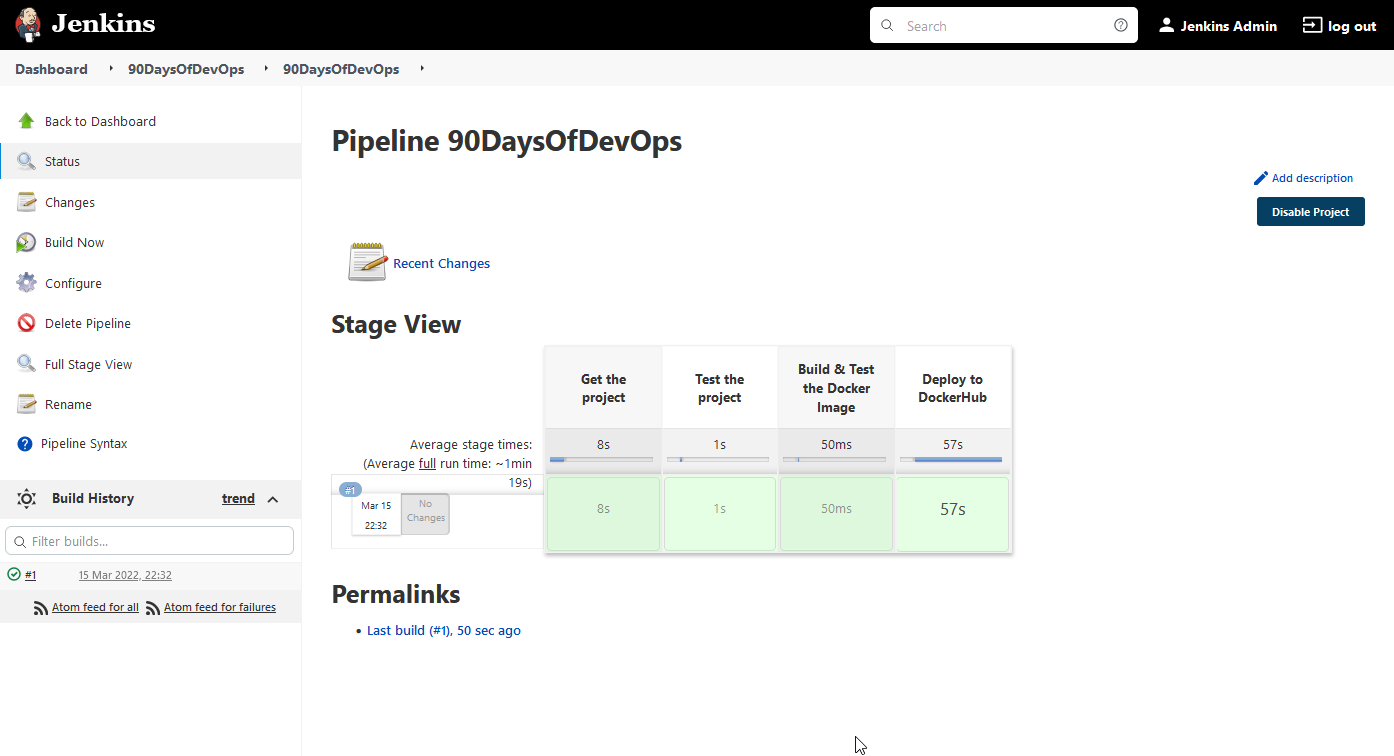
Task: Collapse the Build History panel chevron
Action: click(x=273, y=499)
